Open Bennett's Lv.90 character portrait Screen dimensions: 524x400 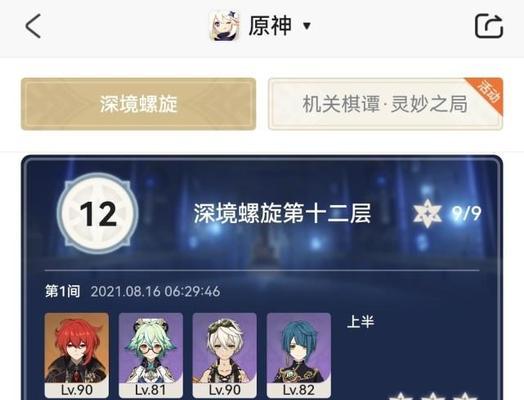(225, 356)
